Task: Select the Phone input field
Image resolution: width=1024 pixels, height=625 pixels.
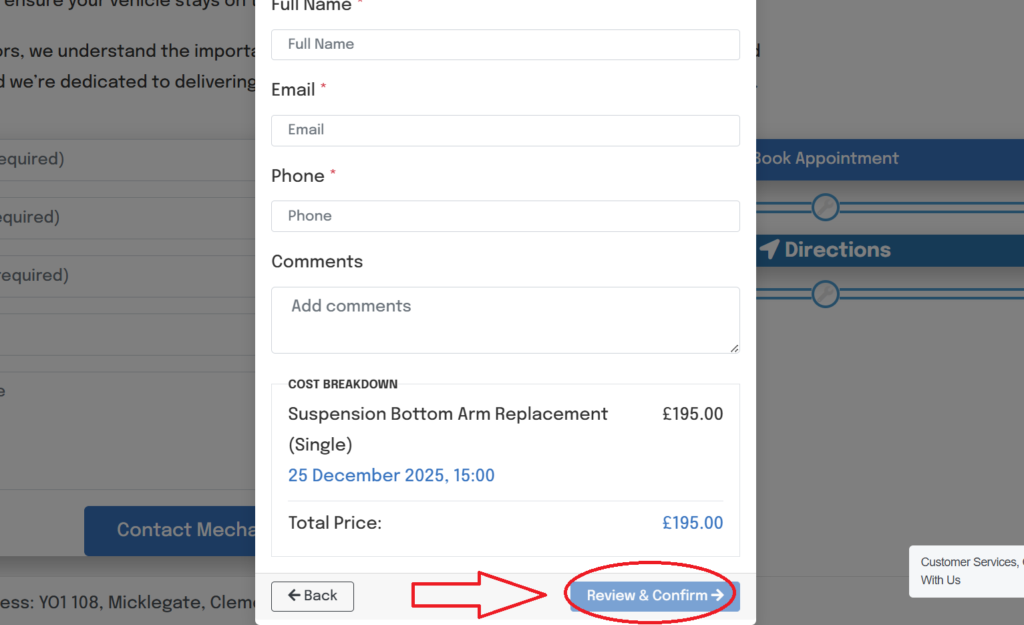Action: pos(505,216)
